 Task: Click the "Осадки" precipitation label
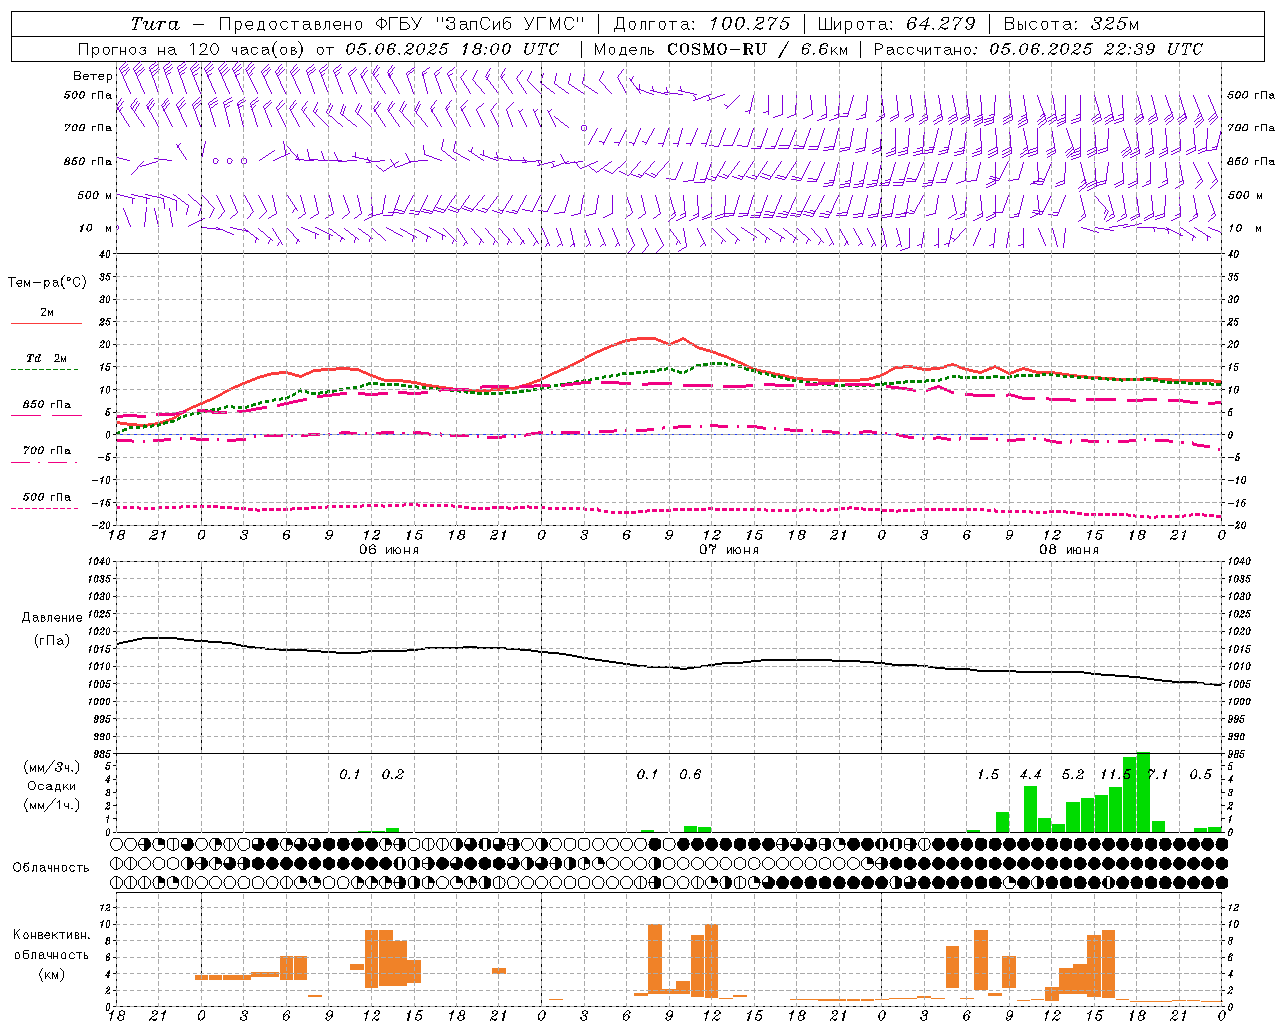(52, 786)
